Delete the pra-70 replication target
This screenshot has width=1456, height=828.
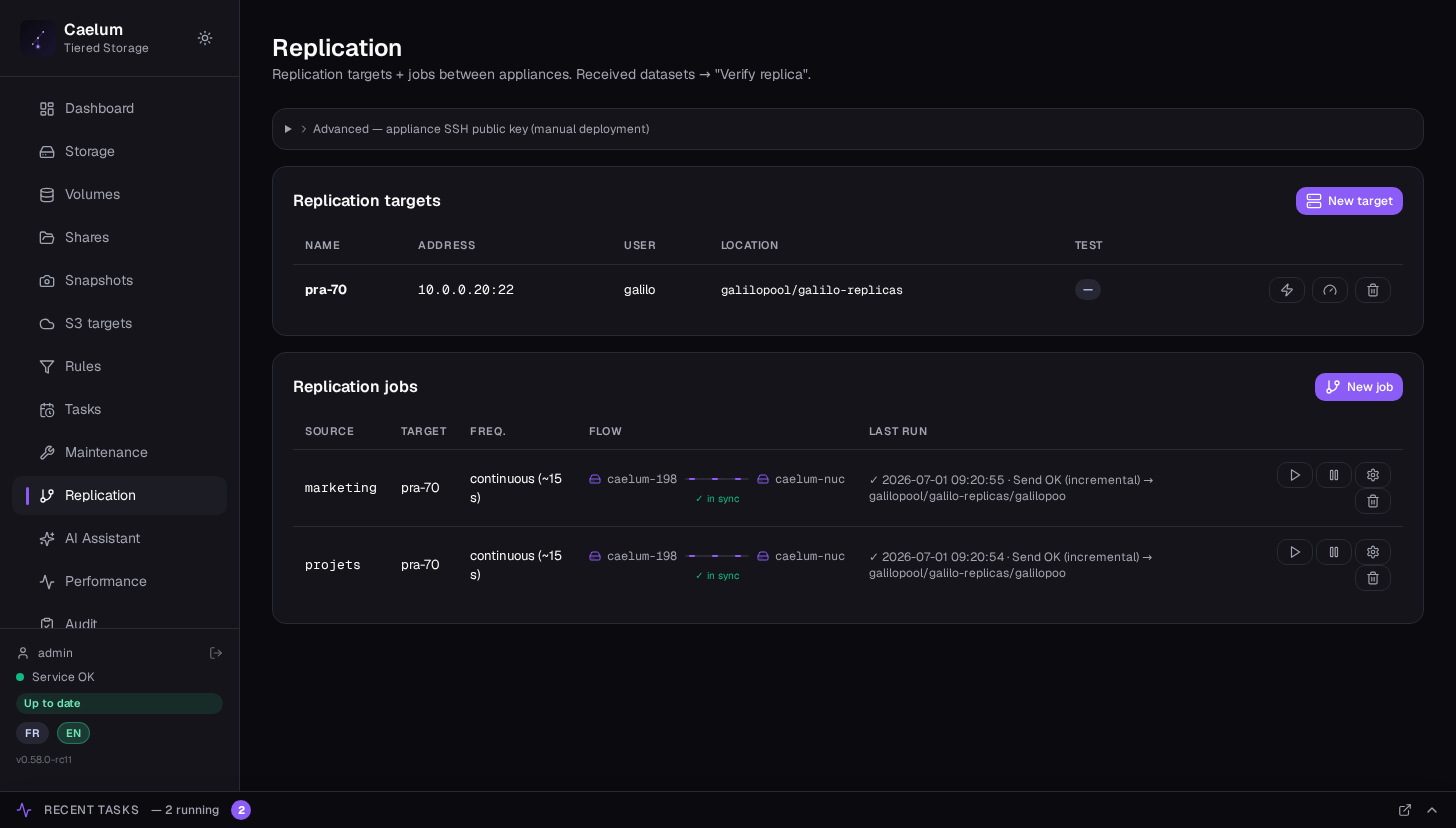point(1373,290)
